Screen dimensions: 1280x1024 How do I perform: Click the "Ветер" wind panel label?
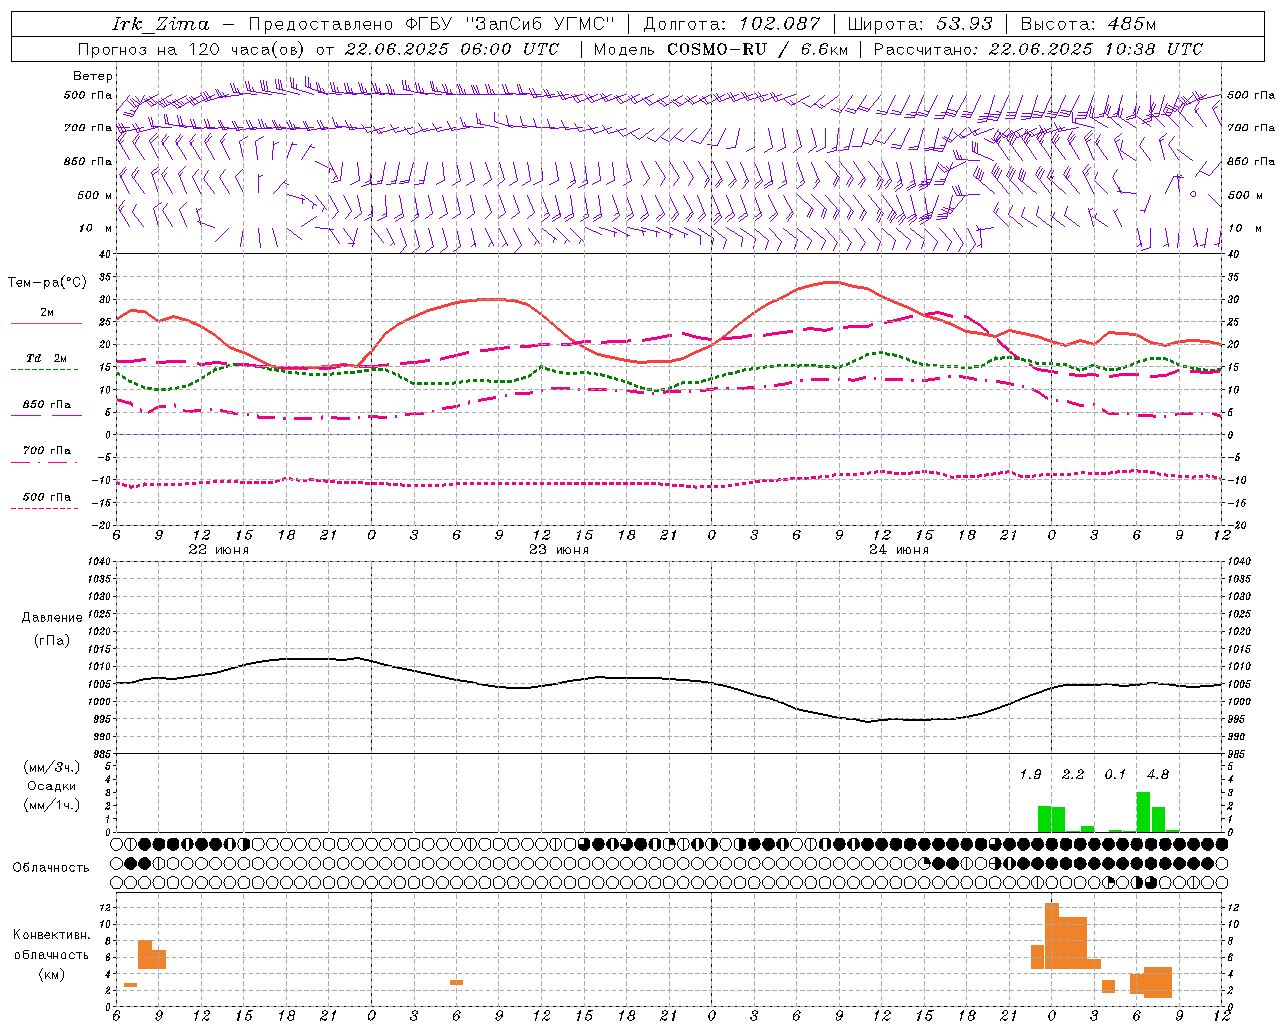(93, 76)
